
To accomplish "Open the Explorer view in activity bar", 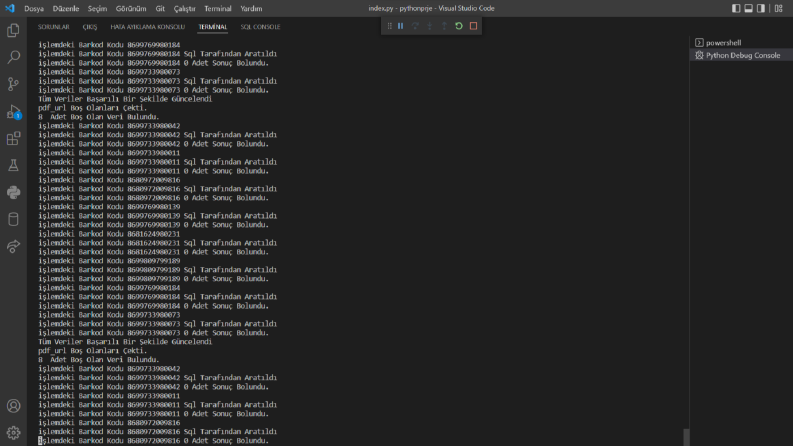I will click(x=13, y=30).
